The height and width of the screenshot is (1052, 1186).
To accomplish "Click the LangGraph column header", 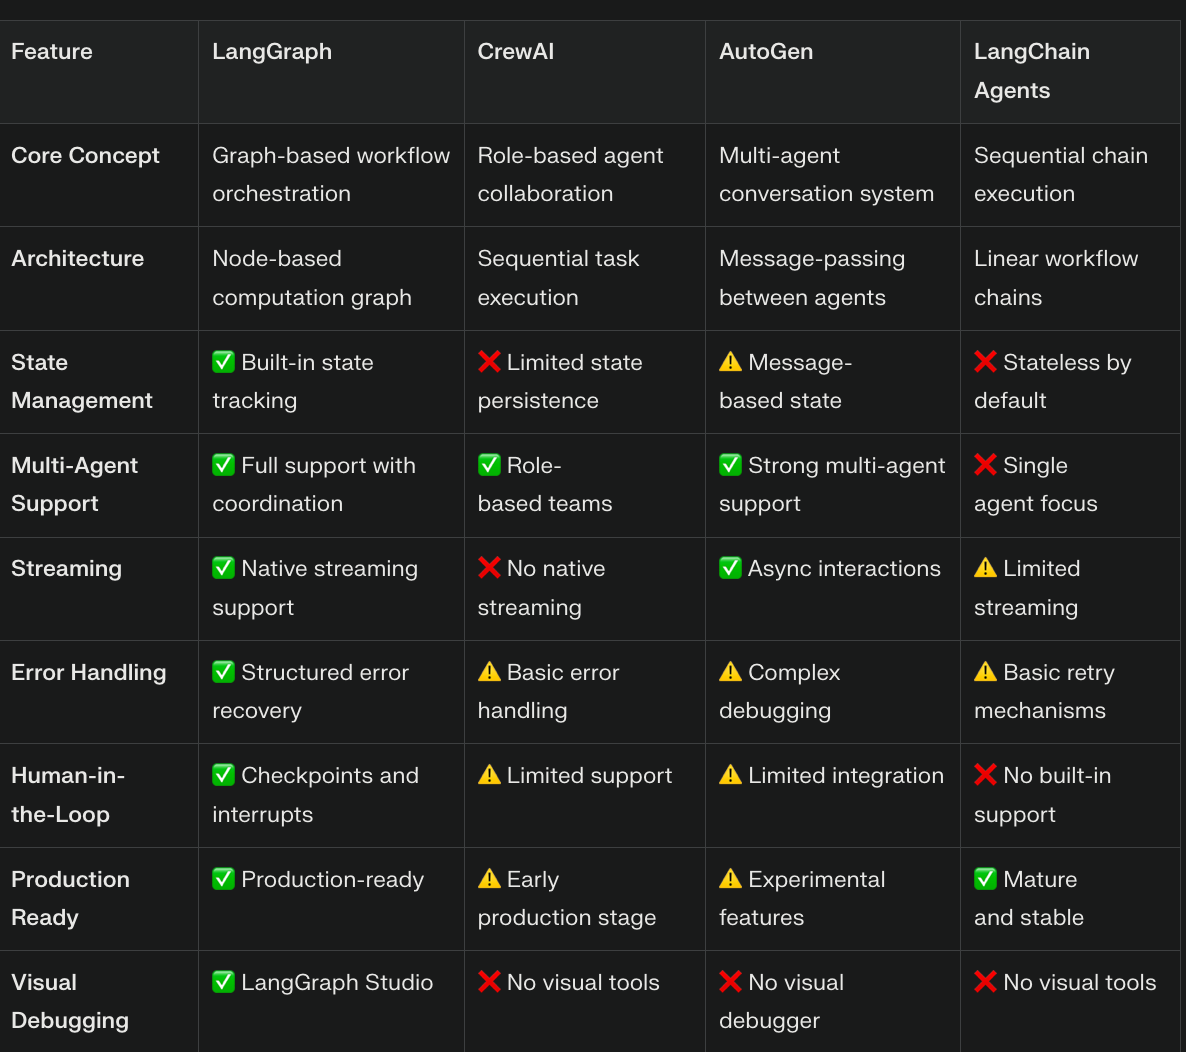I will point(272,51).
